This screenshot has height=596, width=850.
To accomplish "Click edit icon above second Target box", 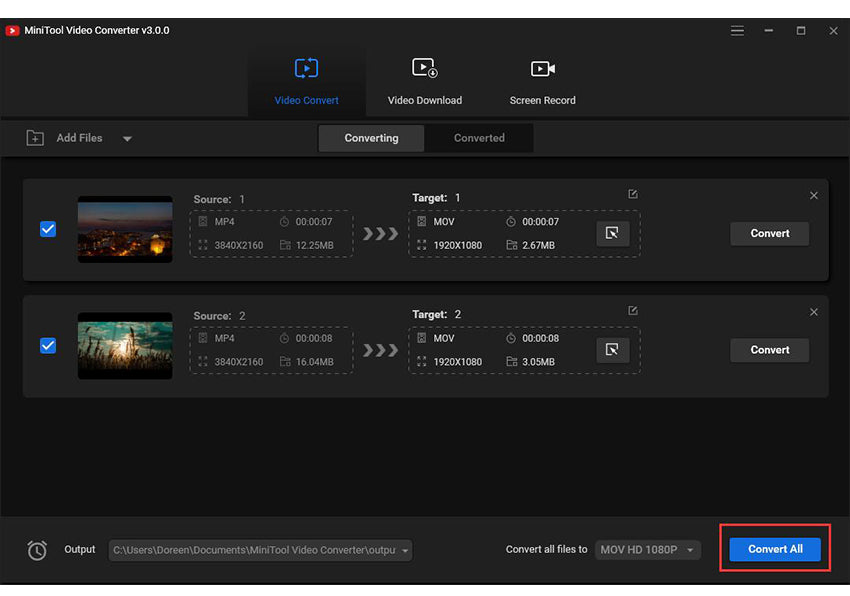I will coord(632,312).
